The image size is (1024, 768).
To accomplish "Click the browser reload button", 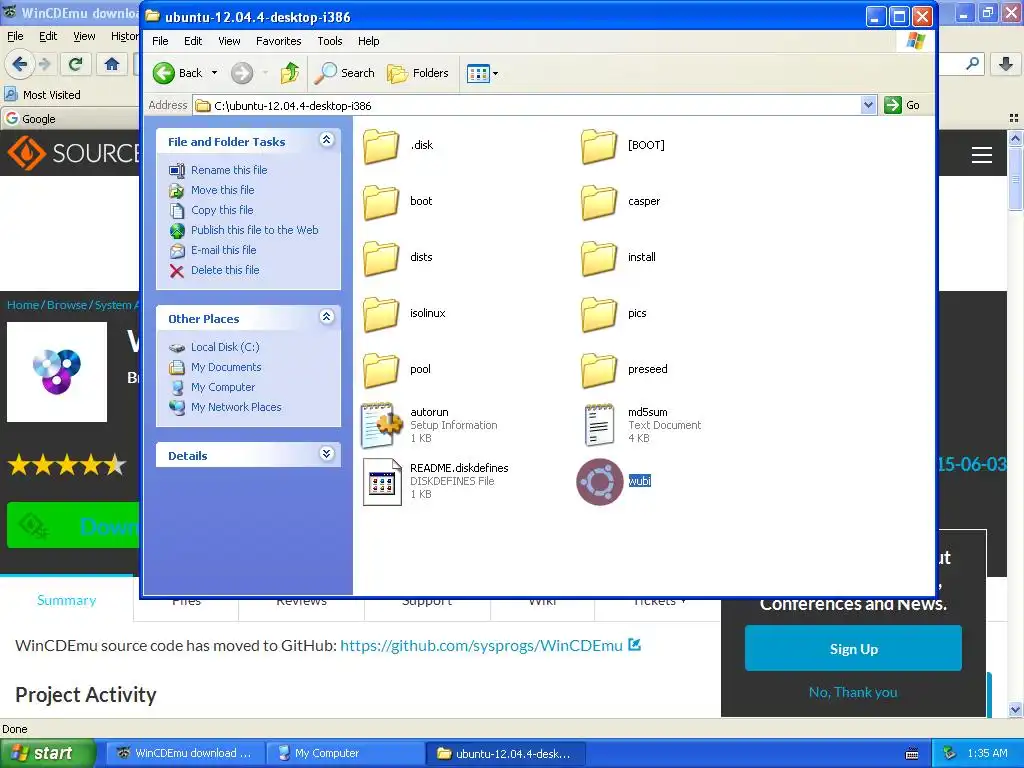I will coord(76,64).
